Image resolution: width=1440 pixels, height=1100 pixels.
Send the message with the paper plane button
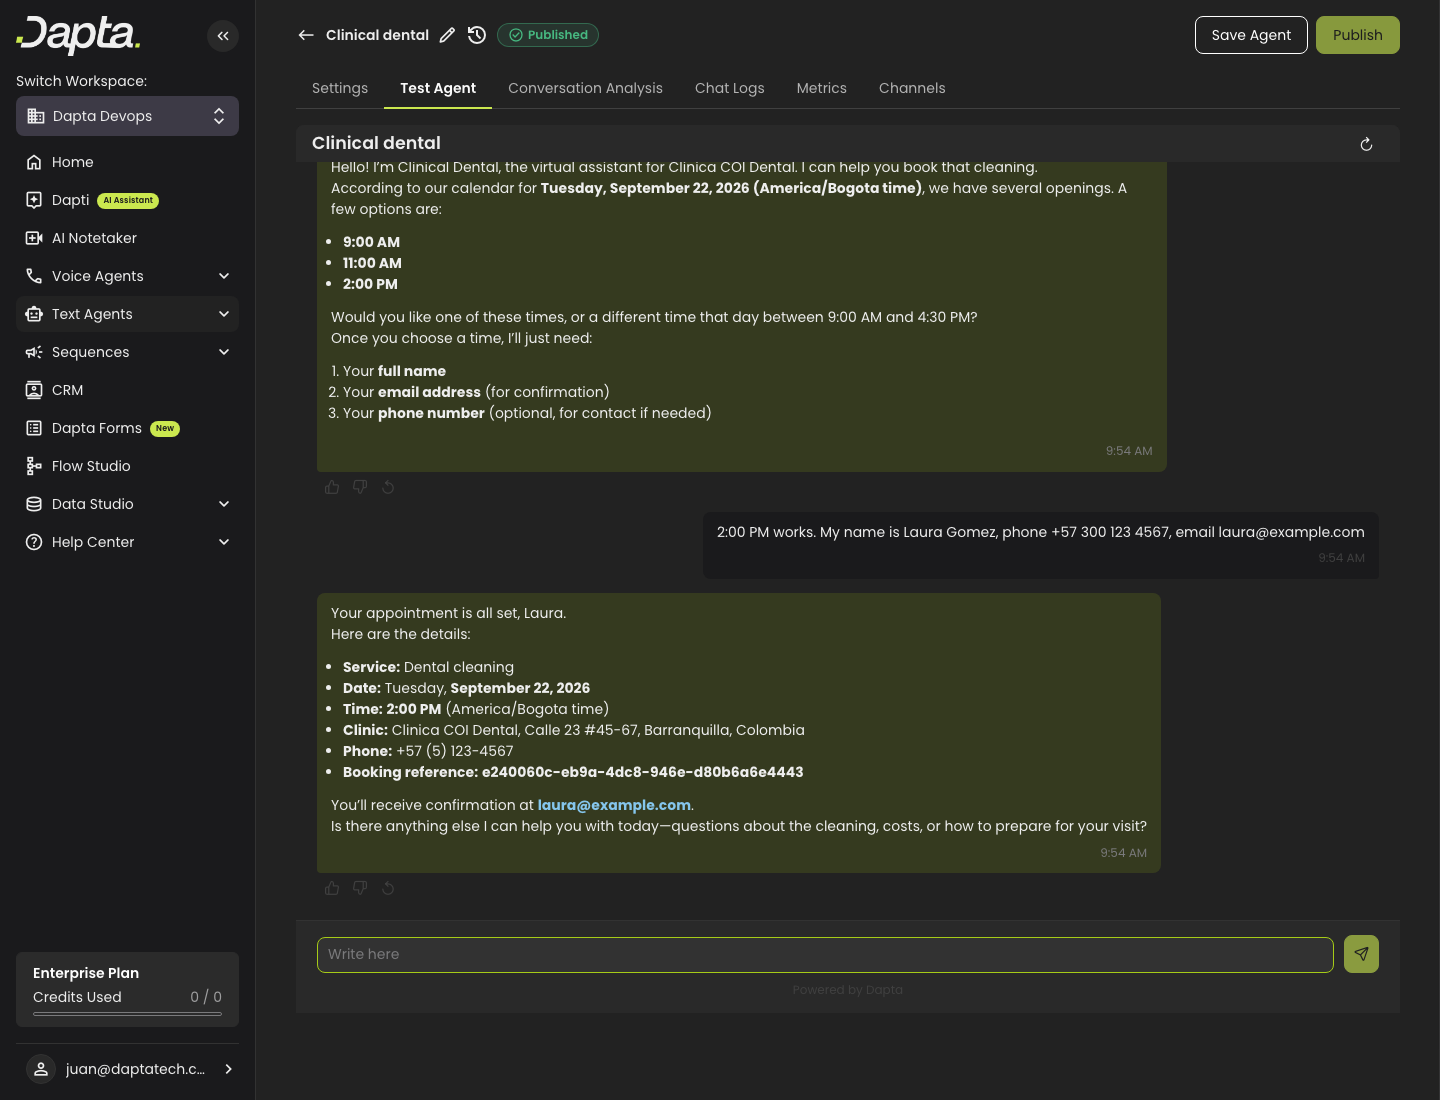tap(1361, 954)
